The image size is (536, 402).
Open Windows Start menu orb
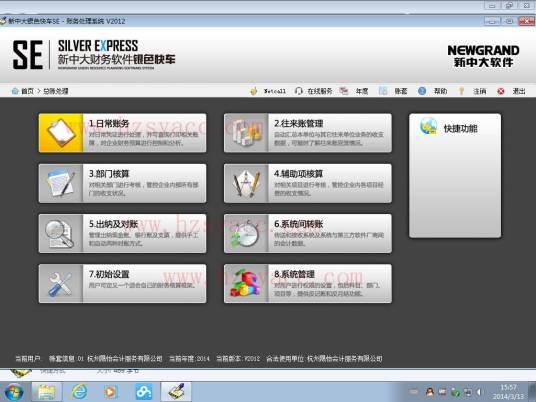14,392
